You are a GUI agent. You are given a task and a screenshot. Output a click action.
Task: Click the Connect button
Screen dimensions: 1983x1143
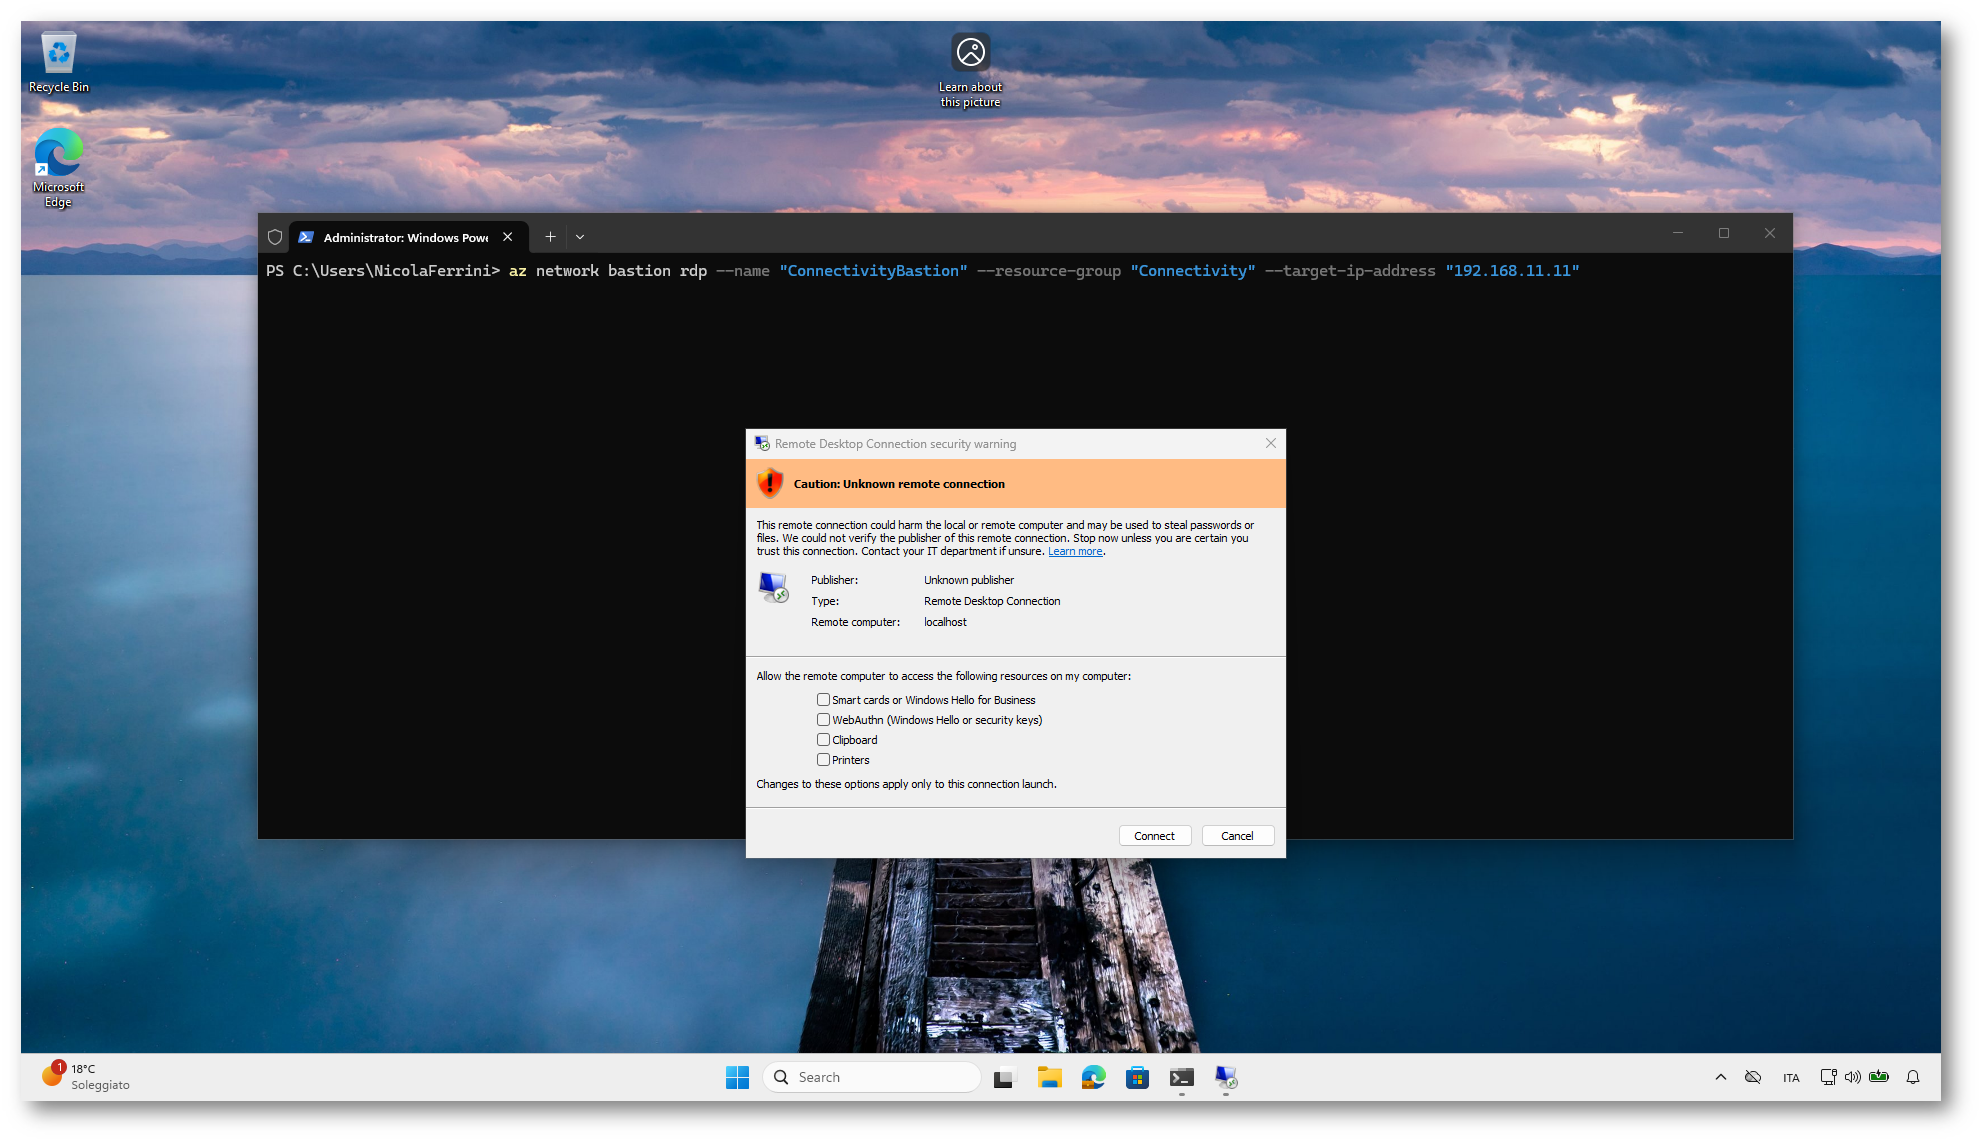click(1154, 836)
